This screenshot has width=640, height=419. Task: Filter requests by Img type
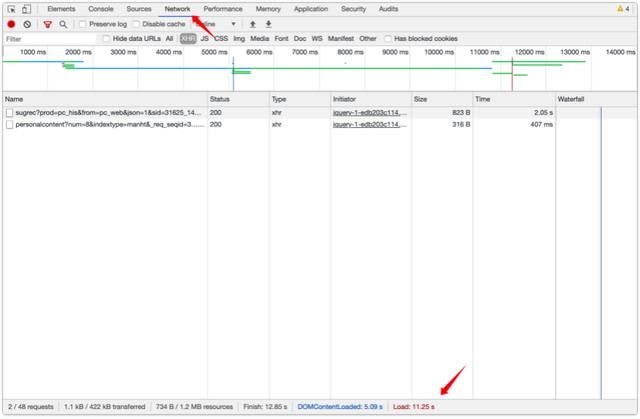click(239, 39)
